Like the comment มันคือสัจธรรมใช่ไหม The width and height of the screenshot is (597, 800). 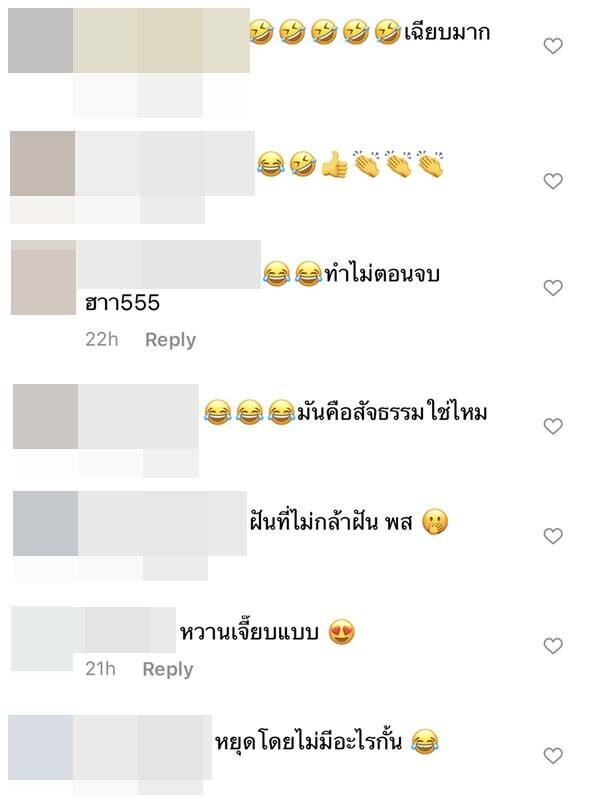[x=553, y=426]
